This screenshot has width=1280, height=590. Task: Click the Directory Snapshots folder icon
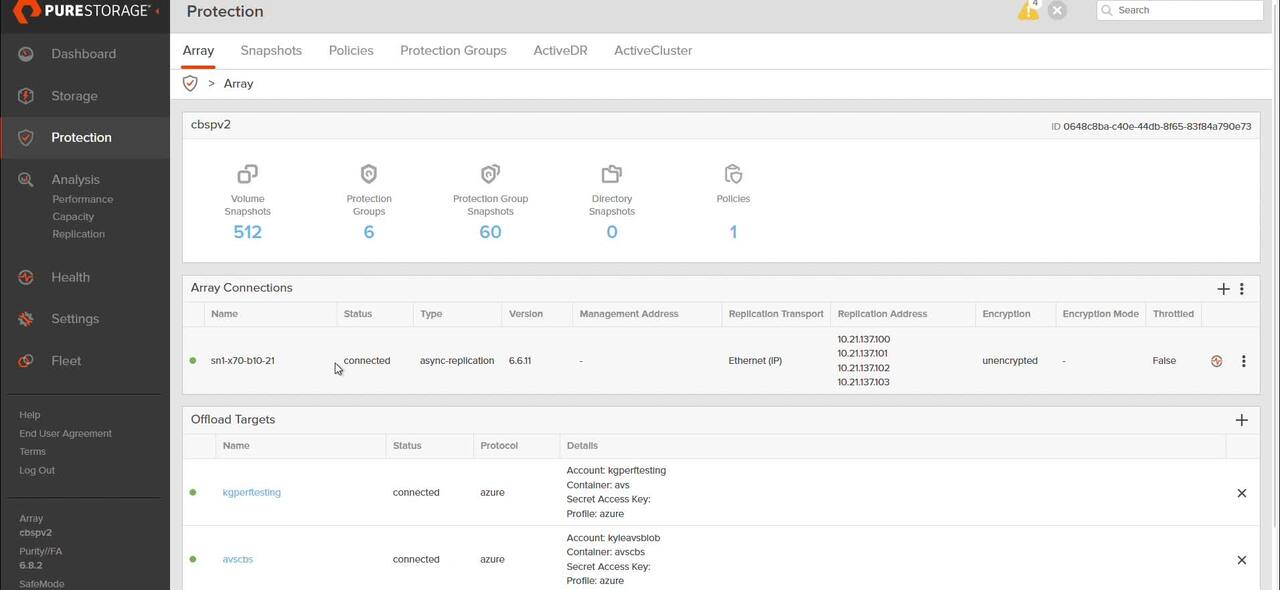click(x=612, y=174)
